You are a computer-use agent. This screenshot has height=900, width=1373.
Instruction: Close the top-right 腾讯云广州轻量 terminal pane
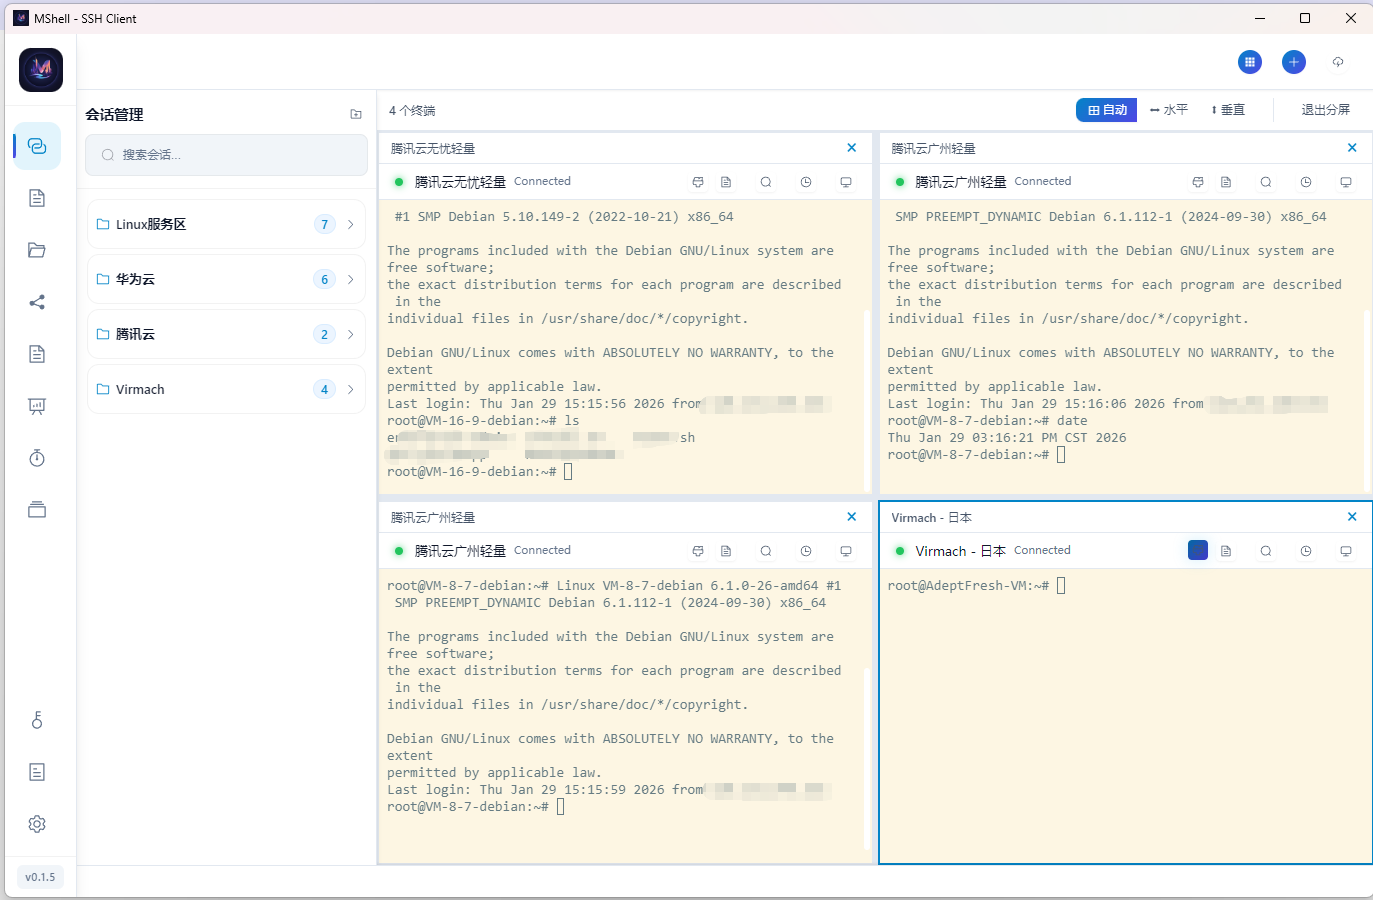[x=1352, y=148]
